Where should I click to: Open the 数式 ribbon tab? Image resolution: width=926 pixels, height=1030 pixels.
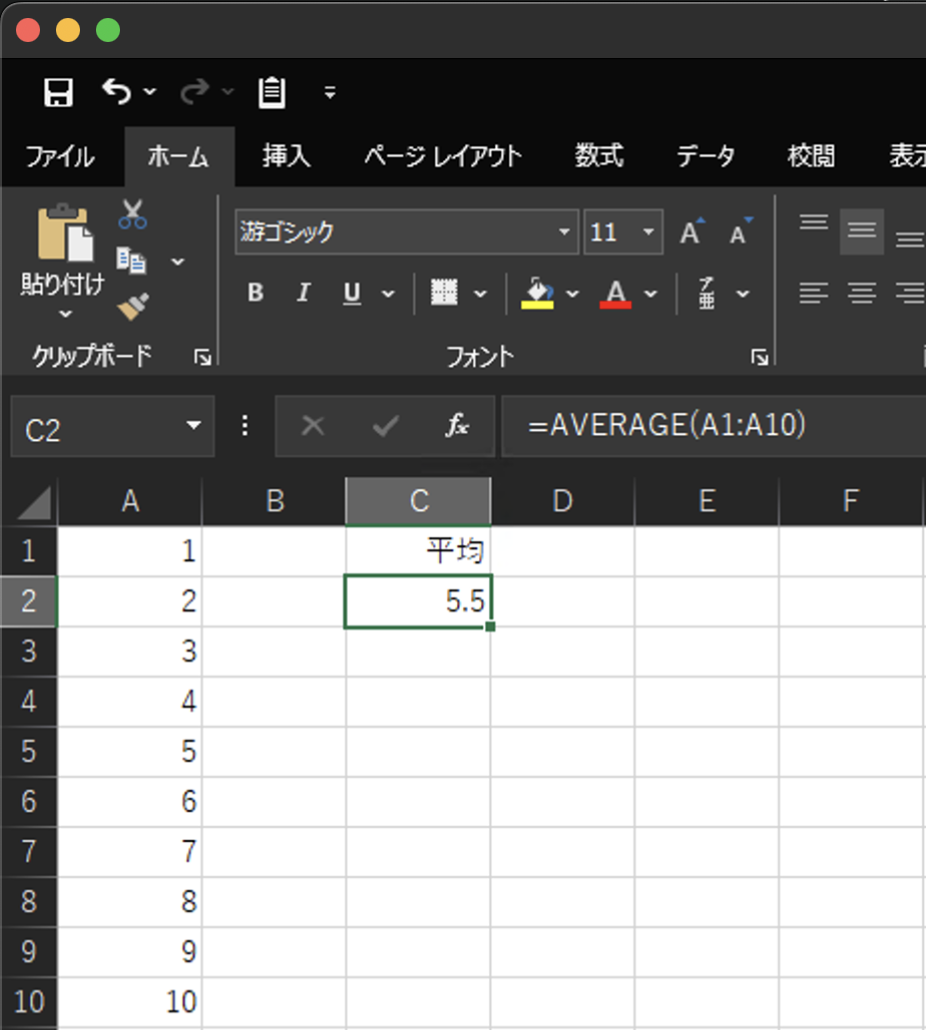599,156
